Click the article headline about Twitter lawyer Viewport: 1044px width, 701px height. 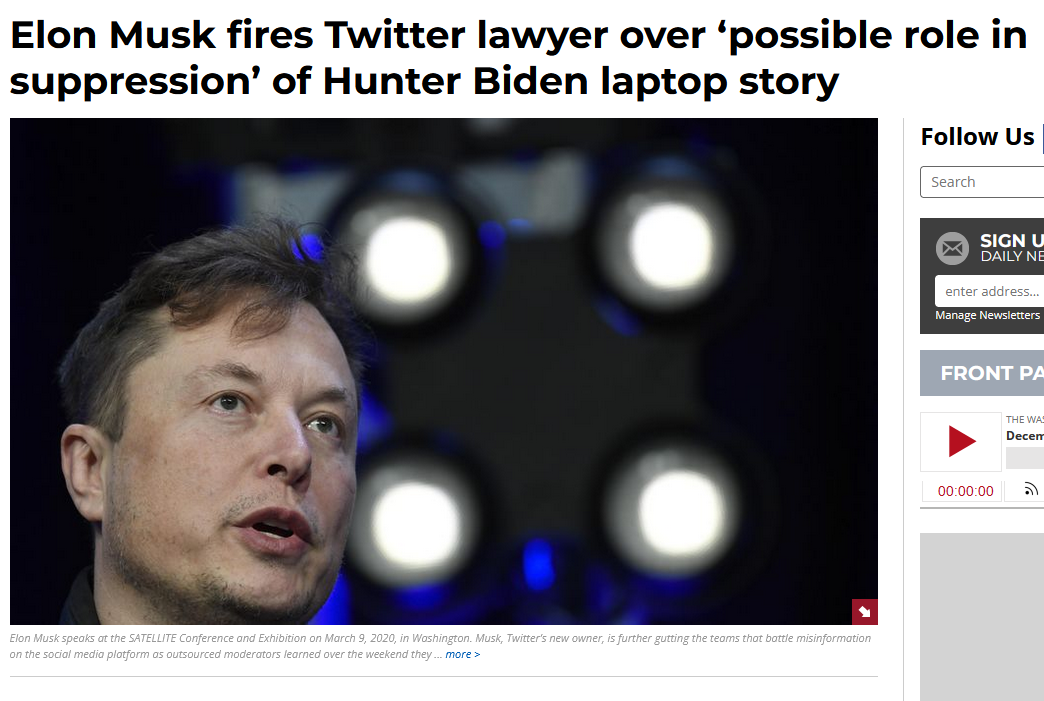click(518, 58)
